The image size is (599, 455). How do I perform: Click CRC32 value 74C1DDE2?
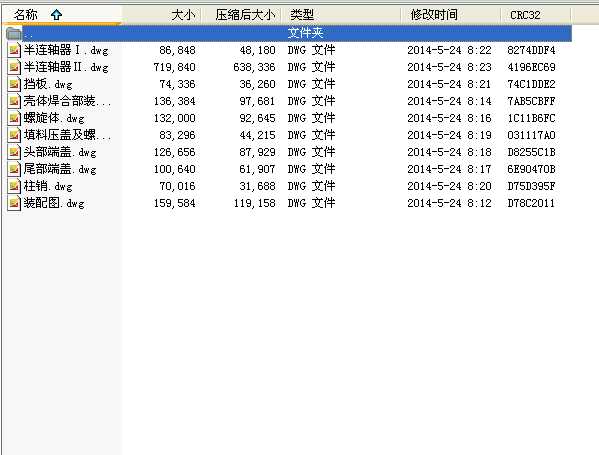(x=531, y=84)
